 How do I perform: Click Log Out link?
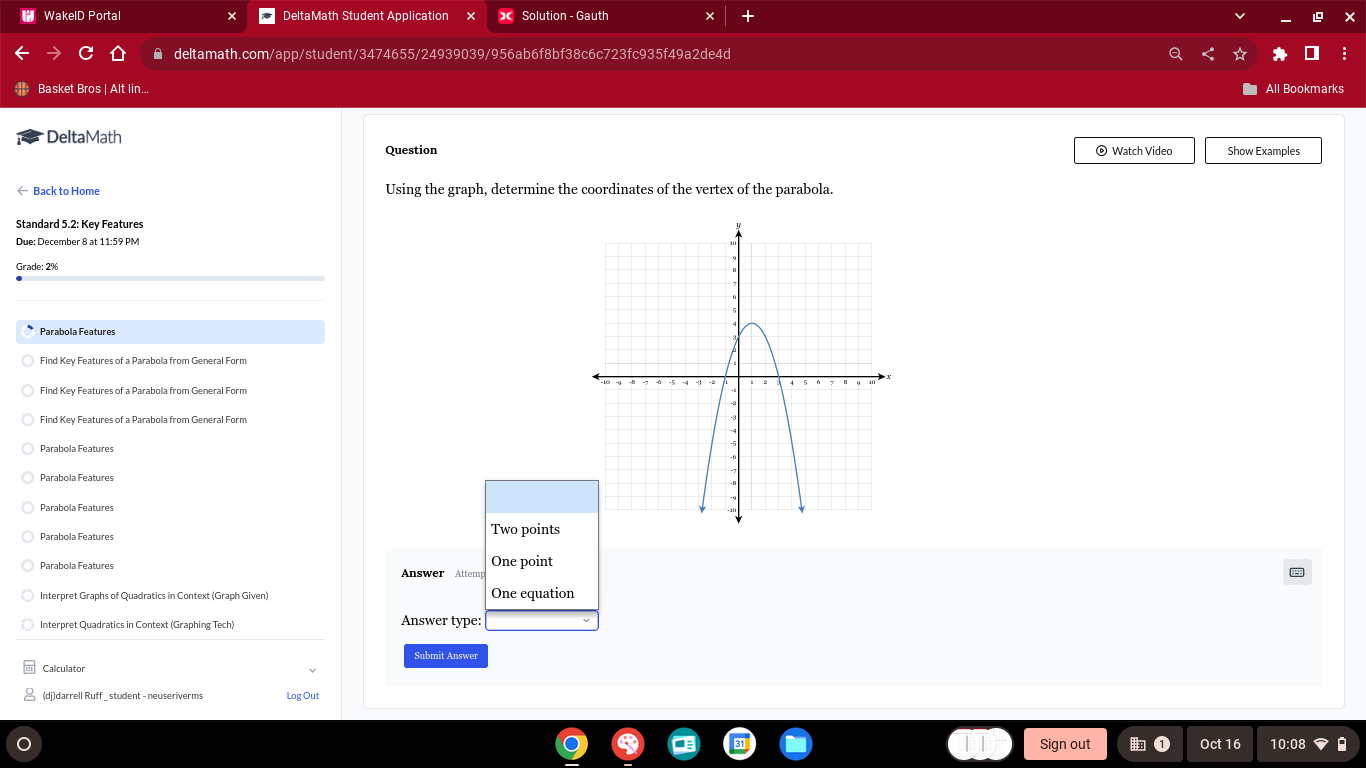pos(302,696)
